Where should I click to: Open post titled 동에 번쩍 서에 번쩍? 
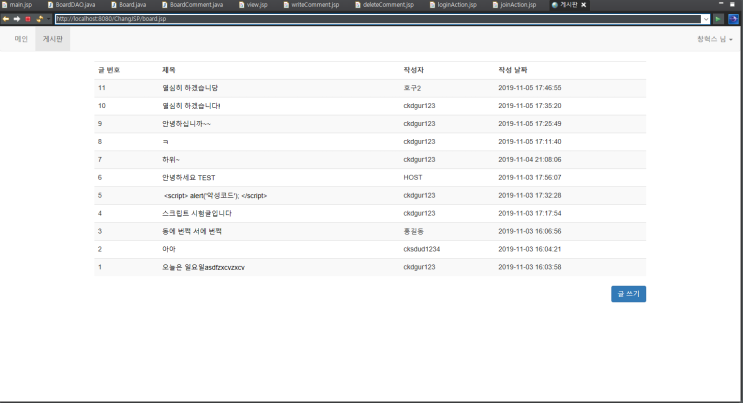[191, 231]
